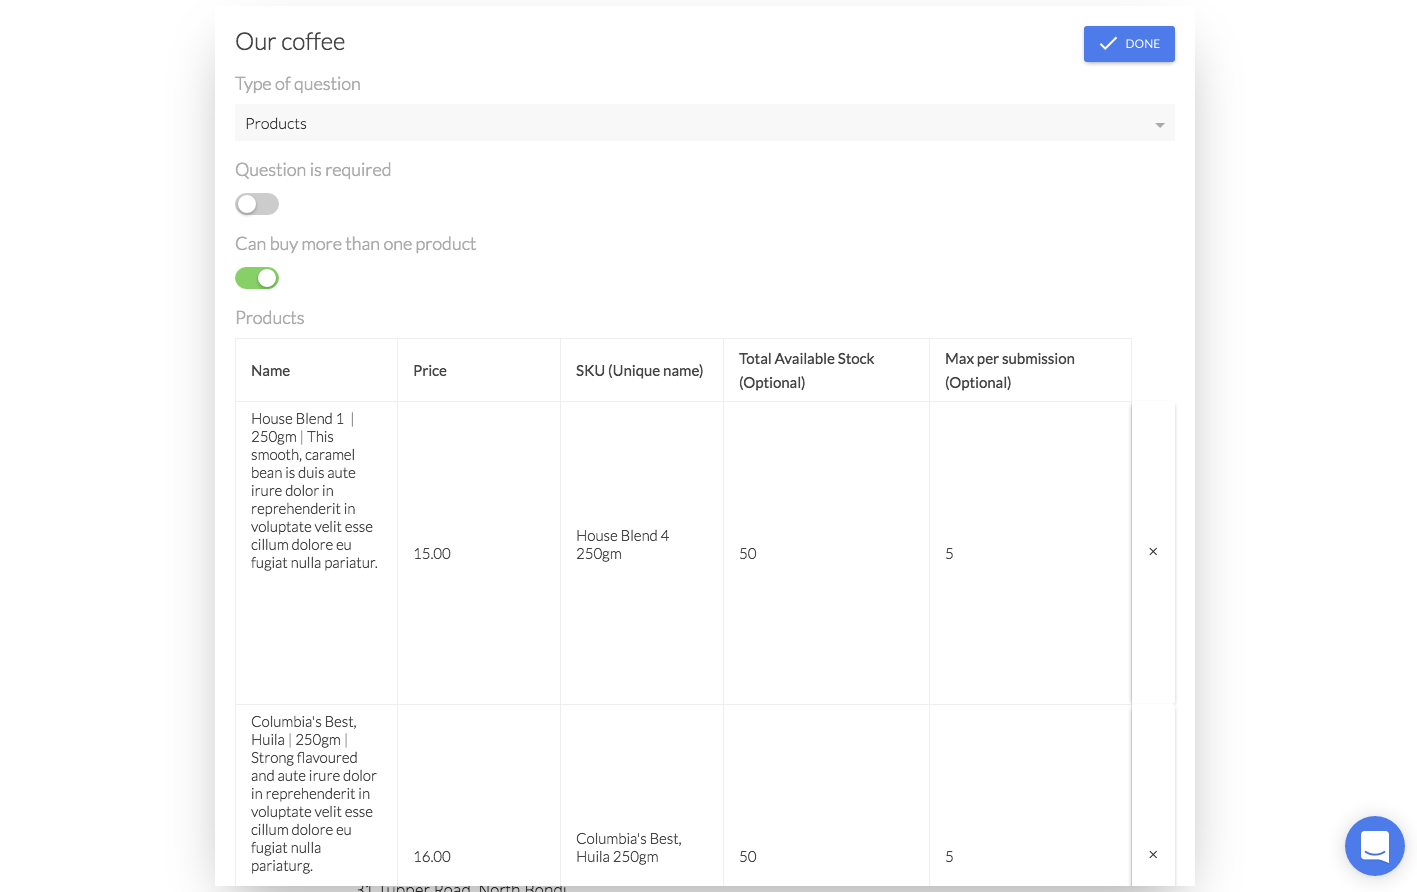Edit the Our coffee question title

click(290, 42)
